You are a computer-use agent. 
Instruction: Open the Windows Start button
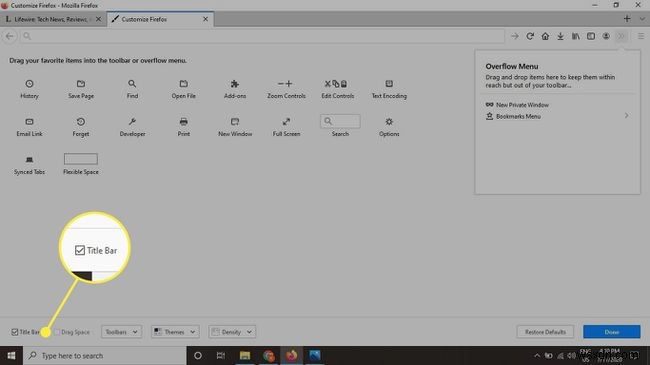click(x=11, y=355)
